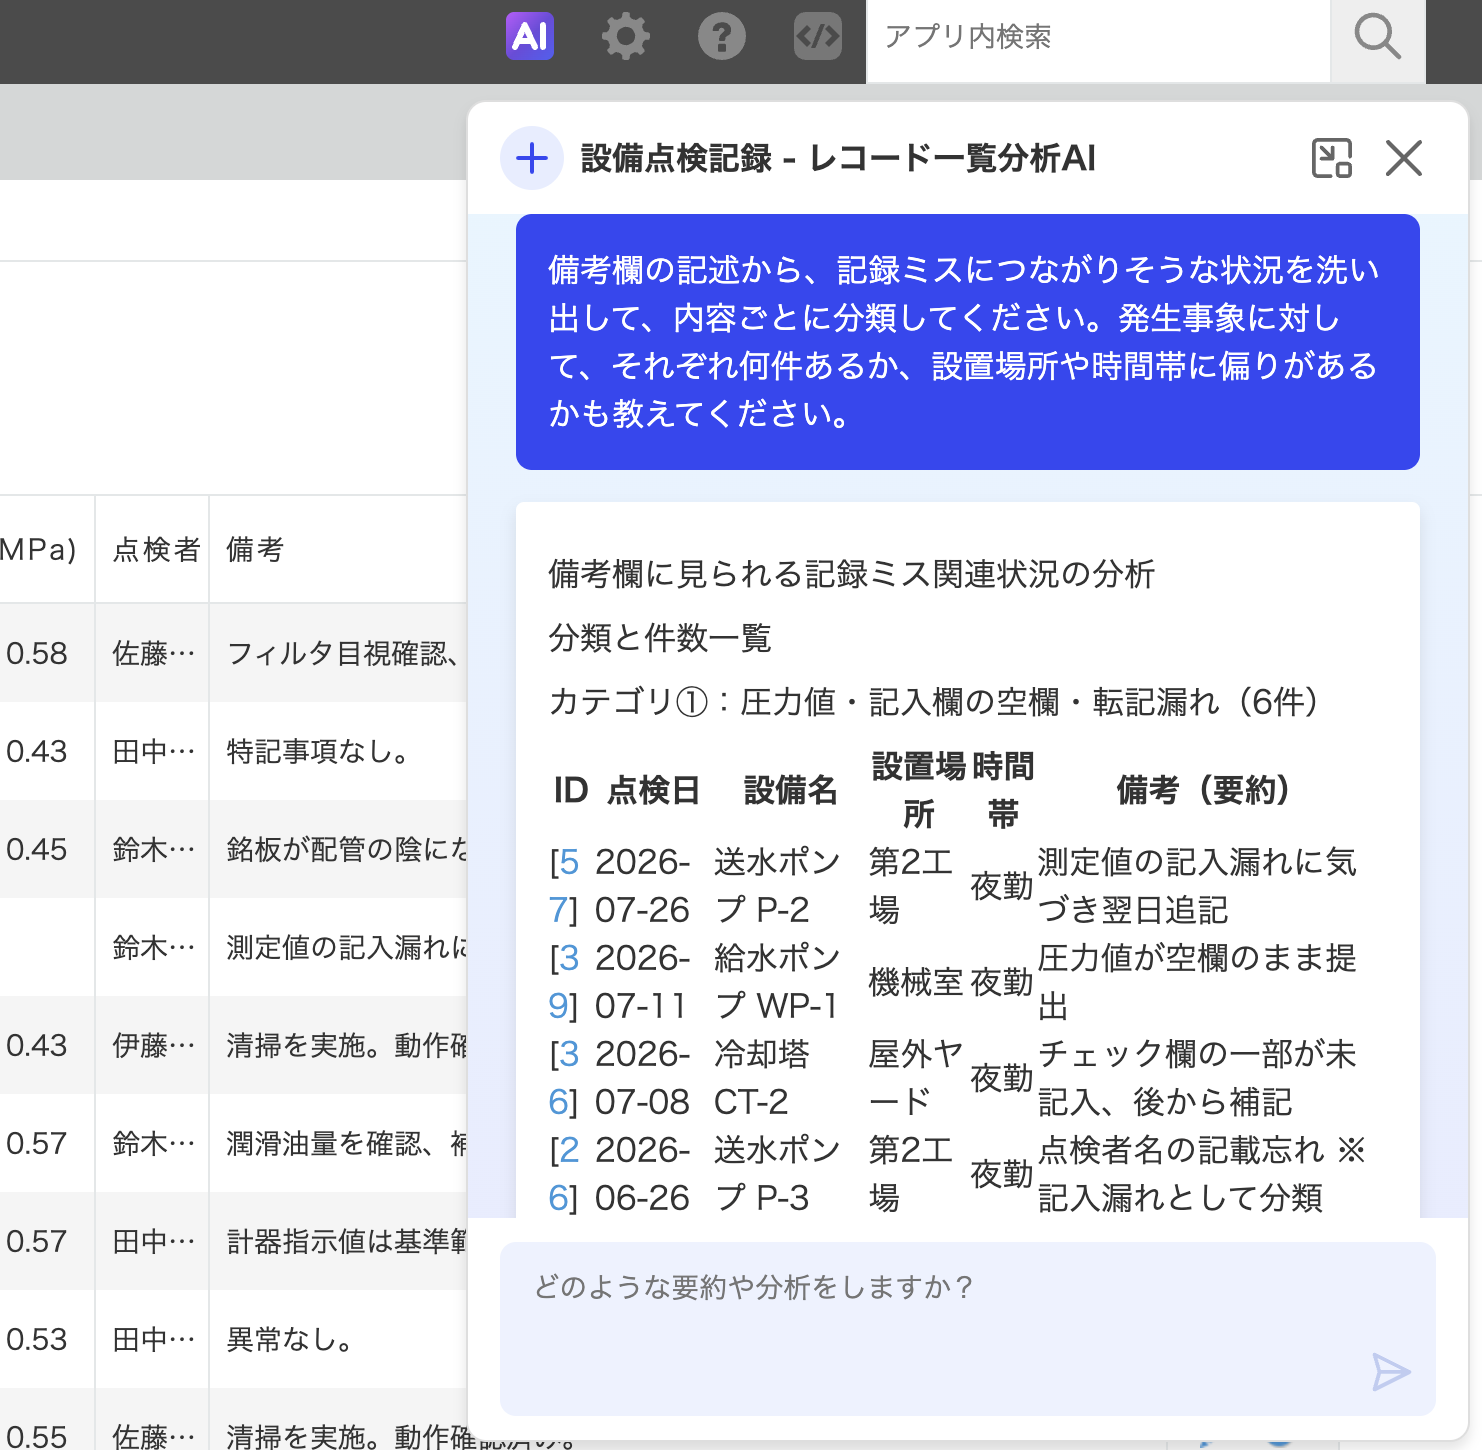
Task: Click the 圧力値が空欄のまま提出 summary cell
Action: 1197,982
